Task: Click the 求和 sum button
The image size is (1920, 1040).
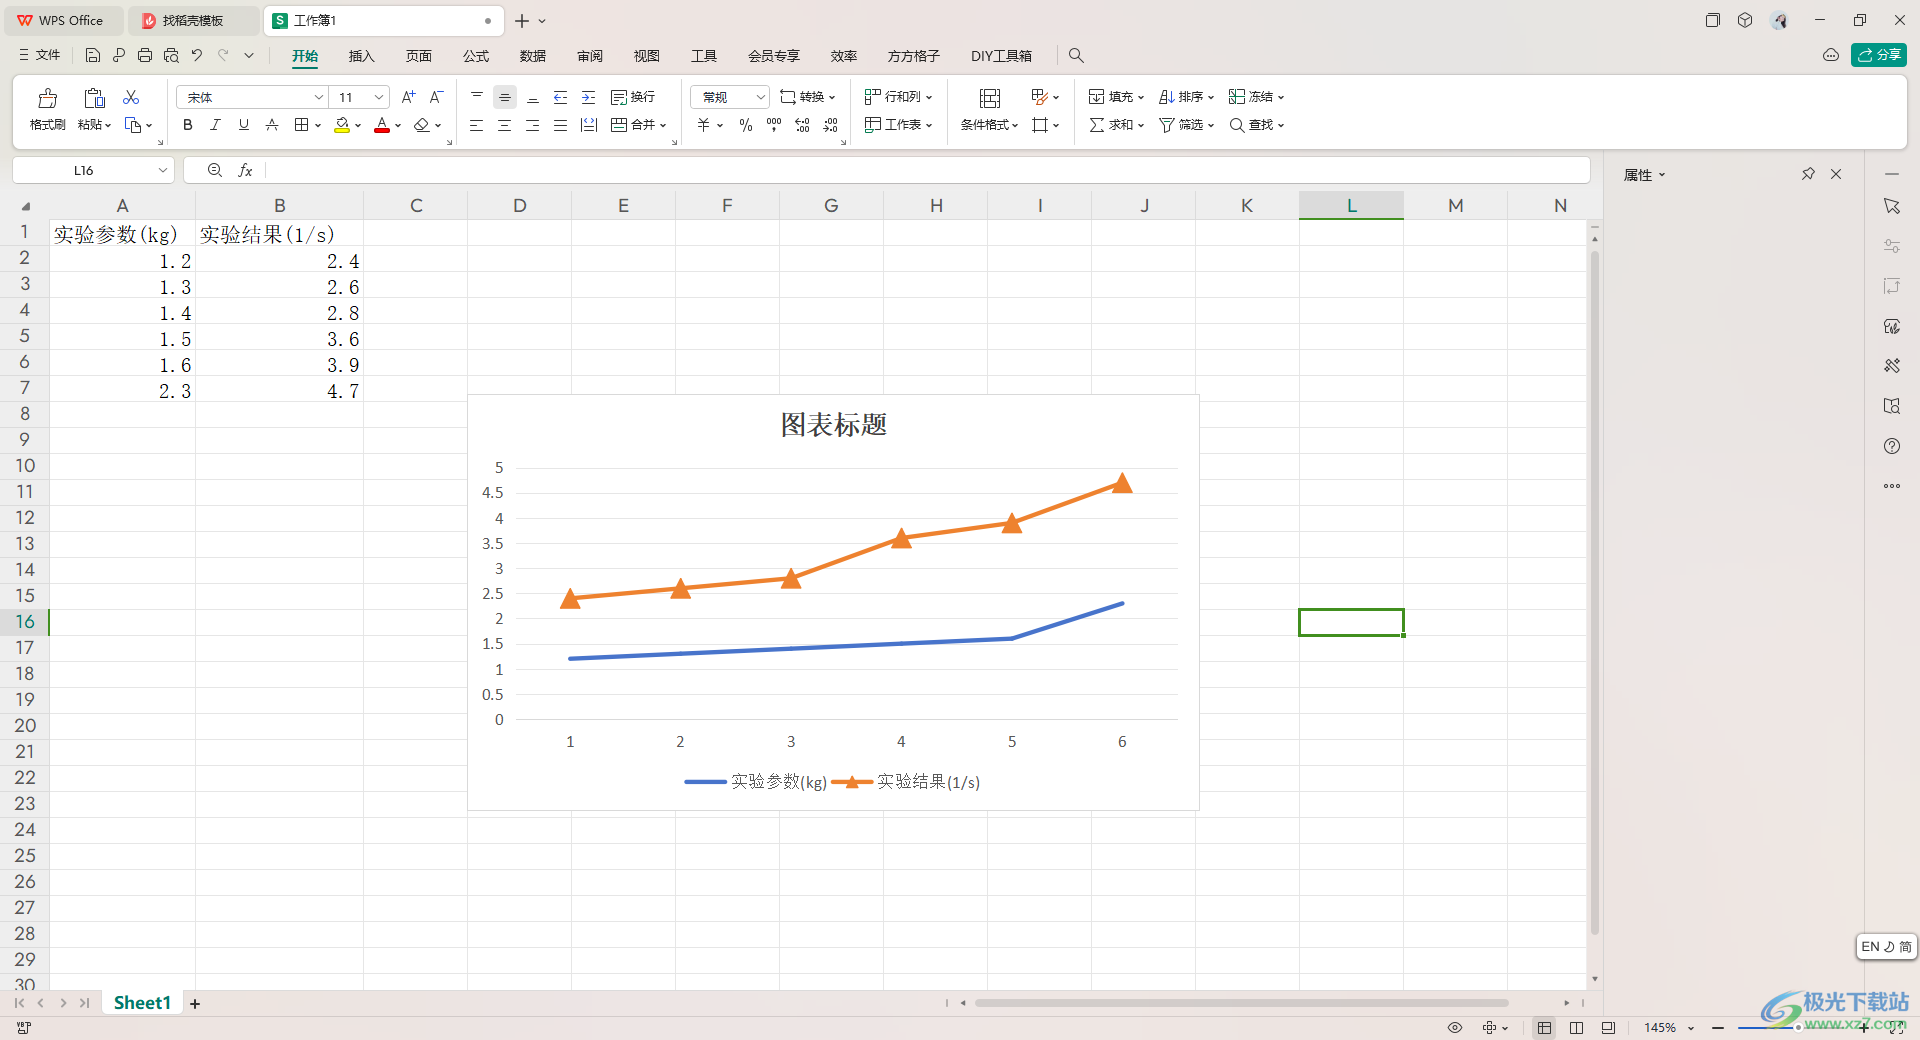Action: tap(1116, 125)
